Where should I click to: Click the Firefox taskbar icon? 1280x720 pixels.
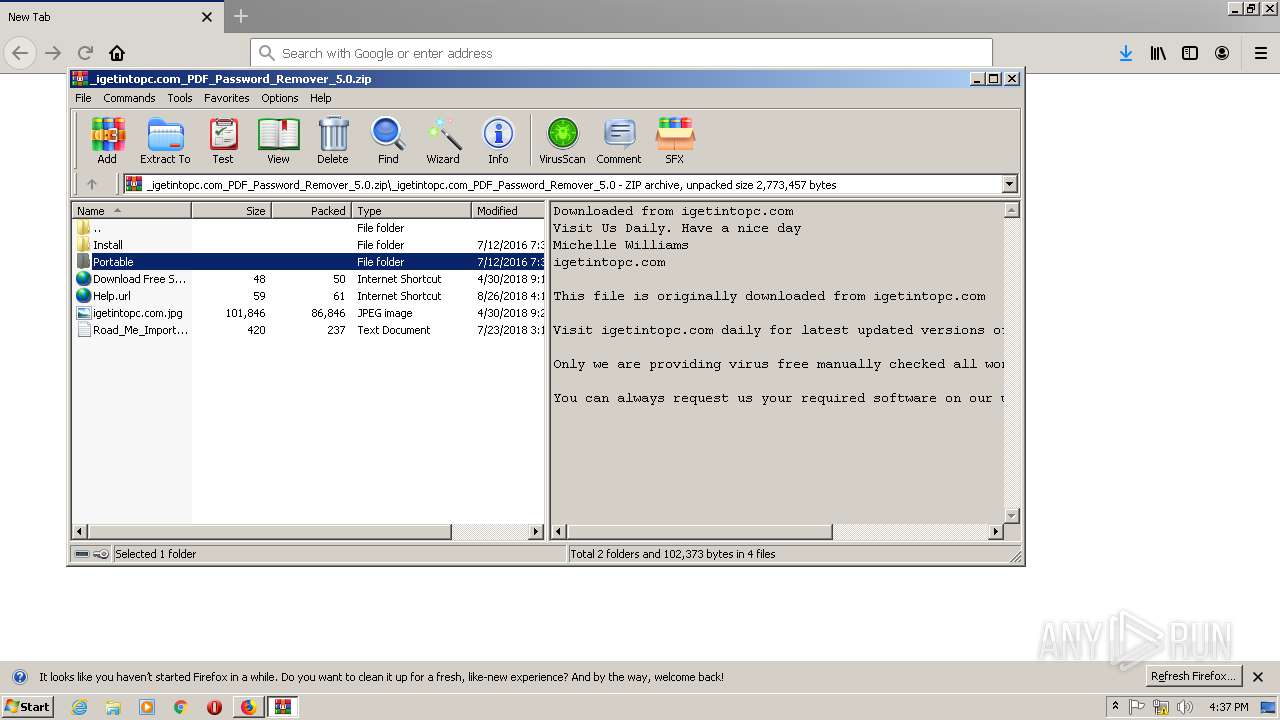coord(248,707)
